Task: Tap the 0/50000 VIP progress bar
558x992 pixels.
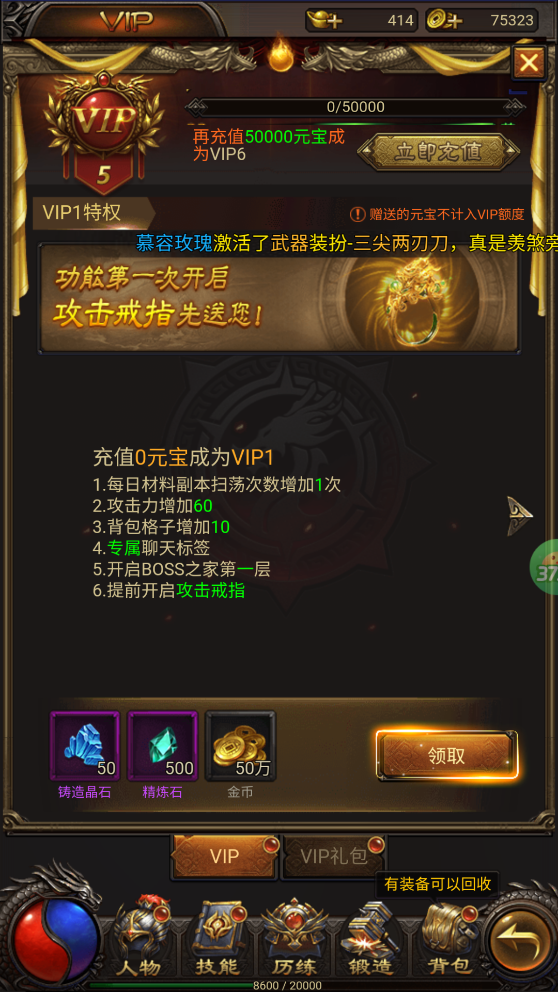Action: [x=356, y=108]
